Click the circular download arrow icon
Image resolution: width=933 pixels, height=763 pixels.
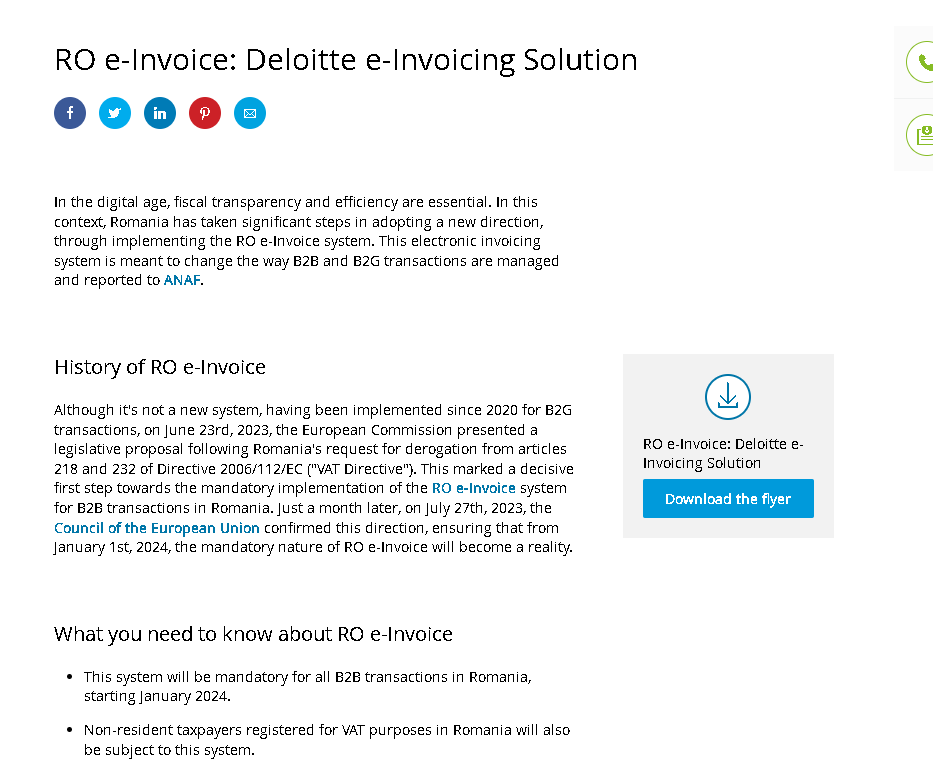pos(728,397)
